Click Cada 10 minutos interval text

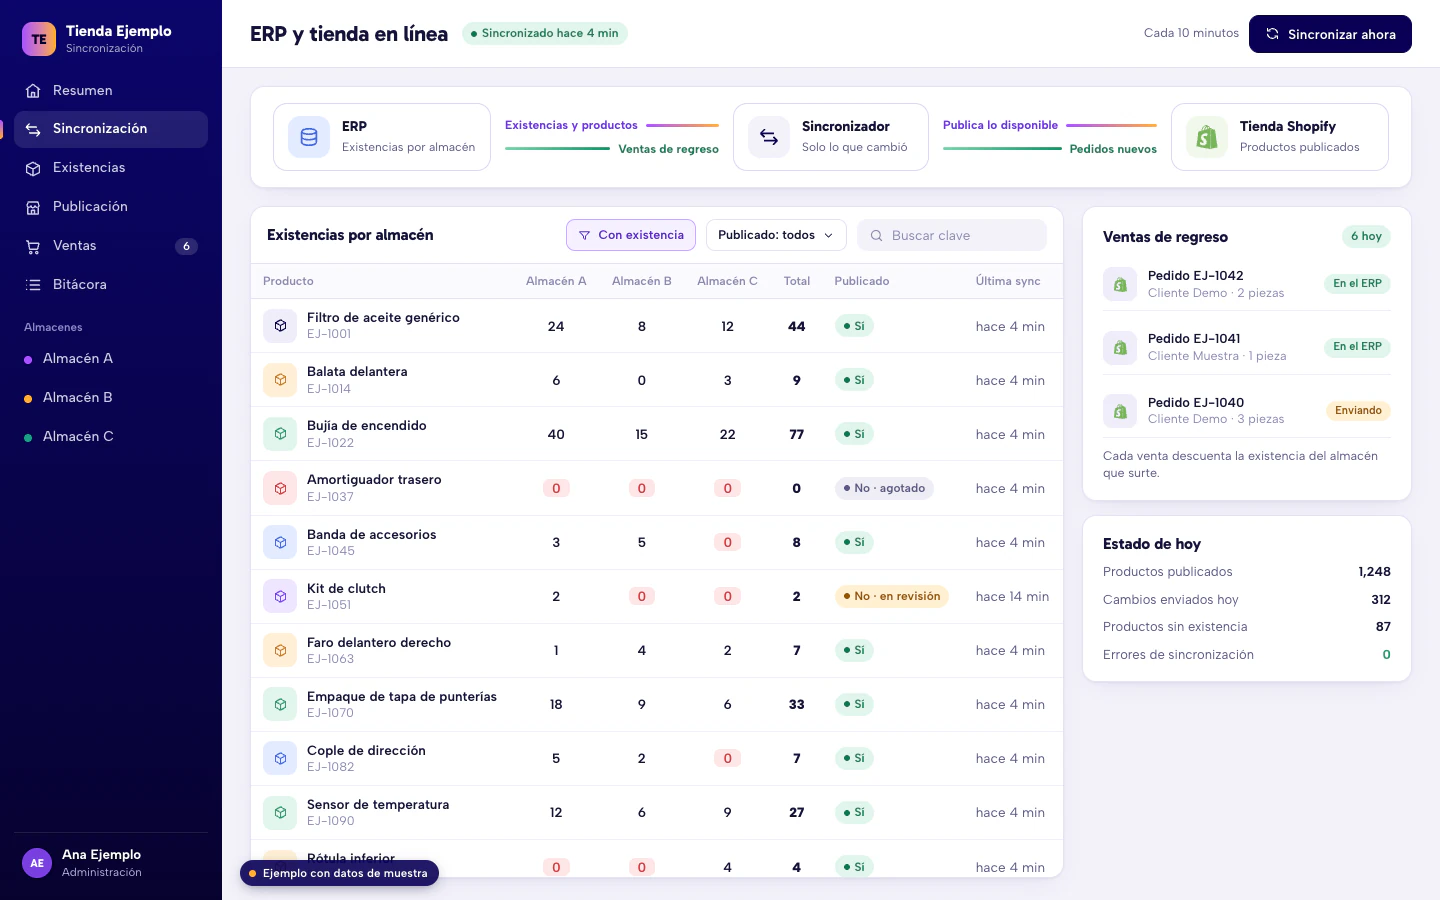point(1191,33)
